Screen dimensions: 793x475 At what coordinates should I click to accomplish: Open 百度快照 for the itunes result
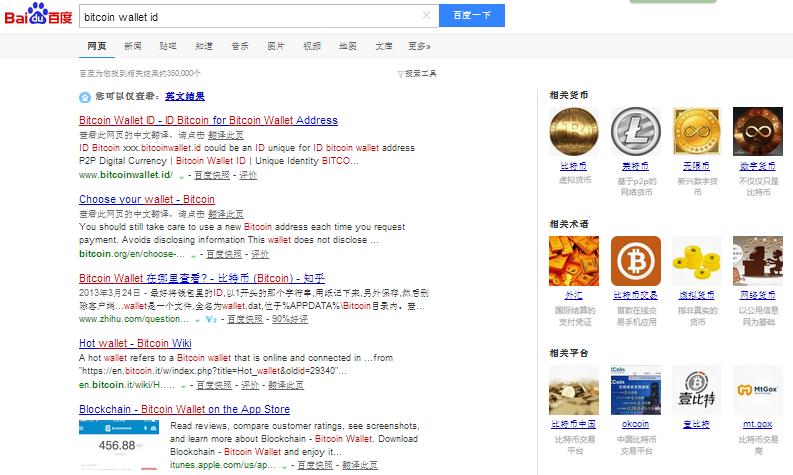[x=315, y=465]
